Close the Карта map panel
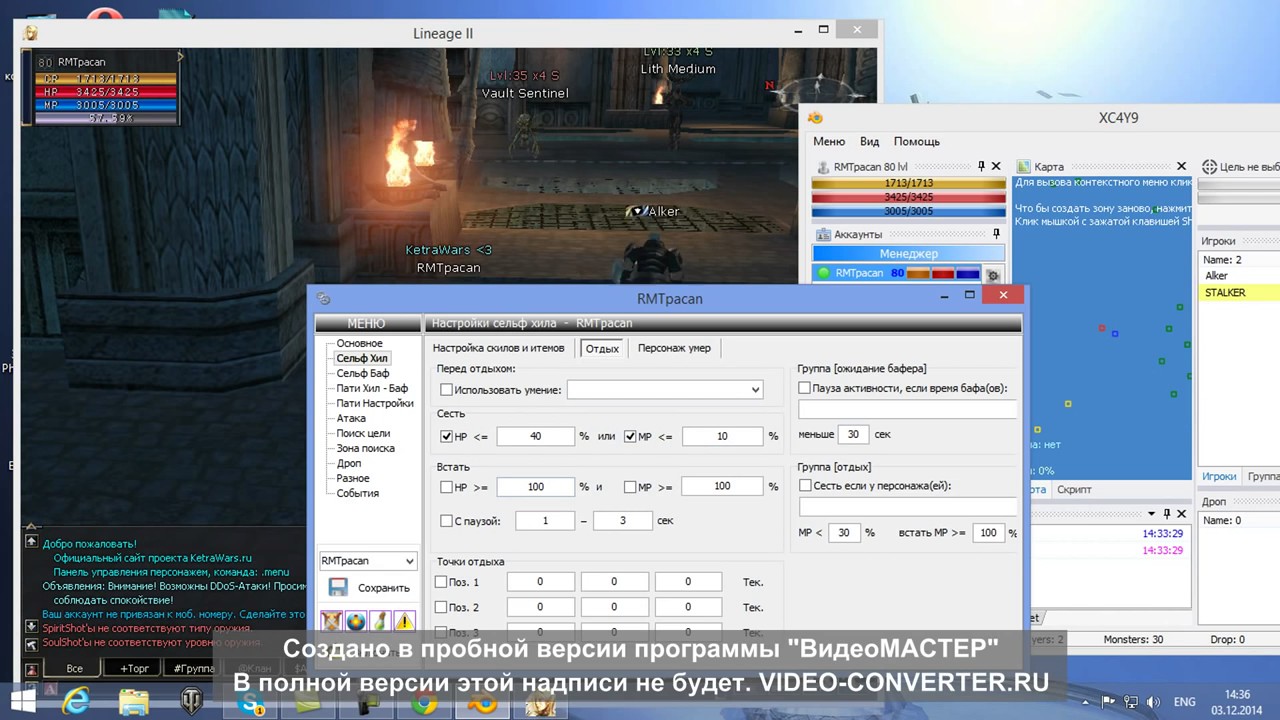This screenshot has height=720, width=1280. click(x=1181, y=166)
